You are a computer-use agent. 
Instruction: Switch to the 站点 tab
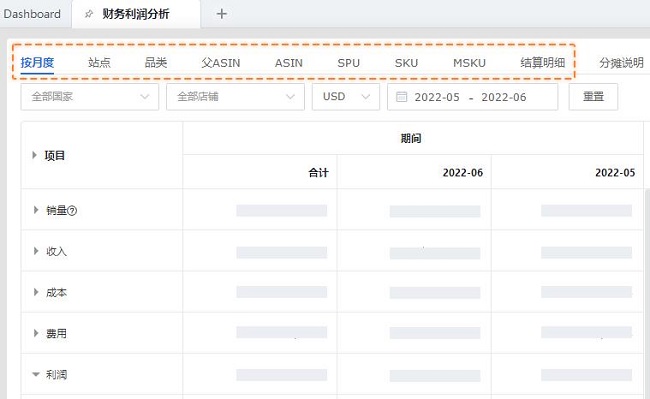tap(99, 63)
